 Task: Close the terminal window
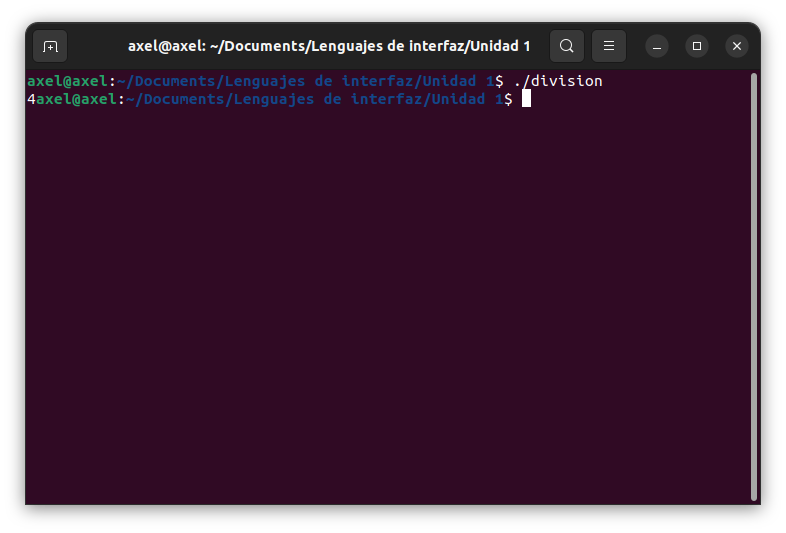pos(737,46)
